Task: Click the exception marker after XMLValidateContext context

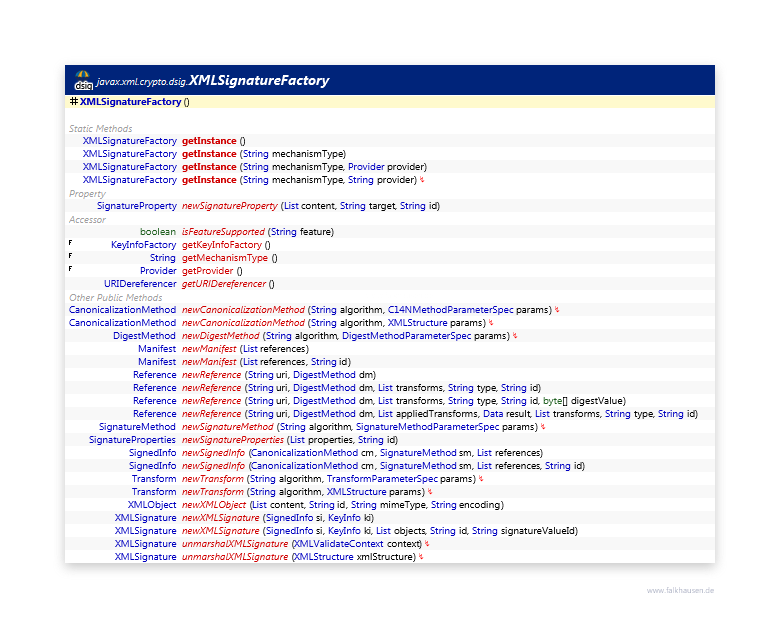Action: pyautogui.click(x=427, y=544)
